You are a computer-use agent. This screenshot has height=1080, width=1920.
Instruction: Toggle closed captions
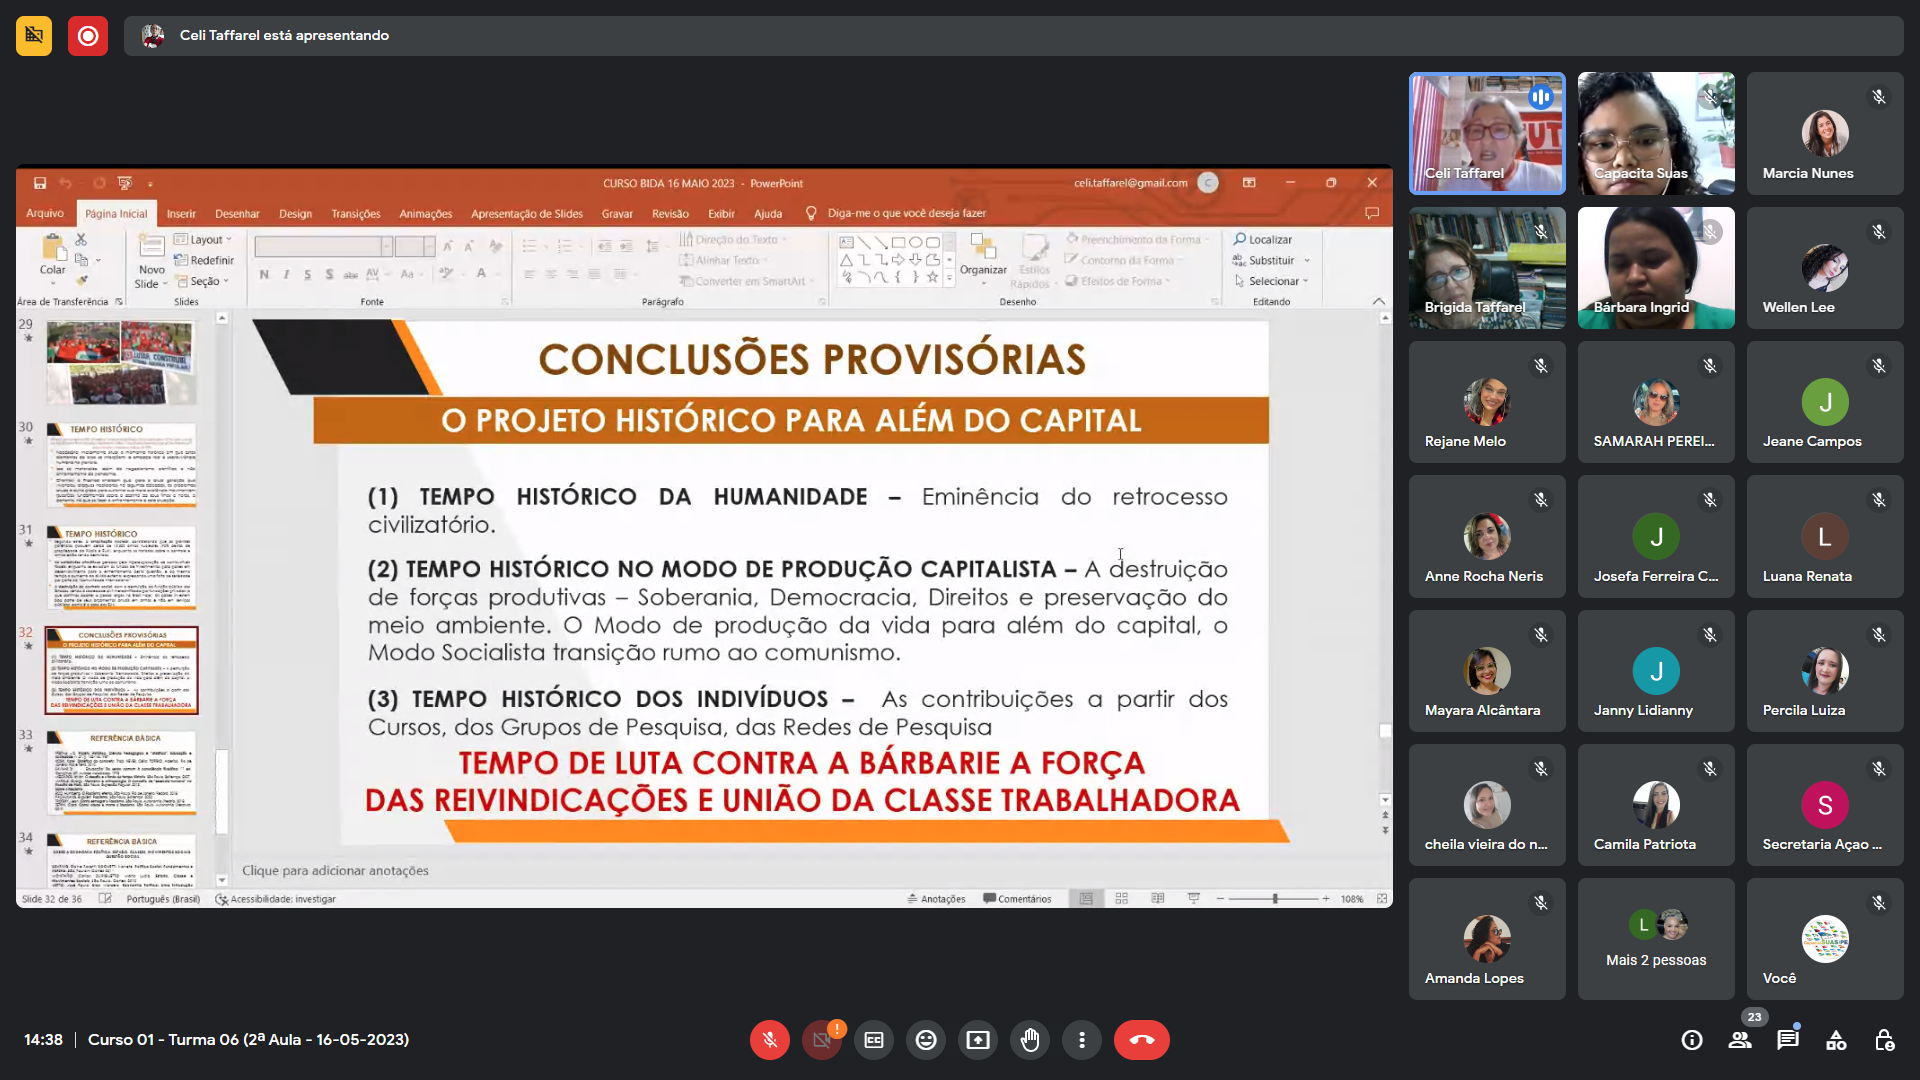click(x=874, y=1040)
